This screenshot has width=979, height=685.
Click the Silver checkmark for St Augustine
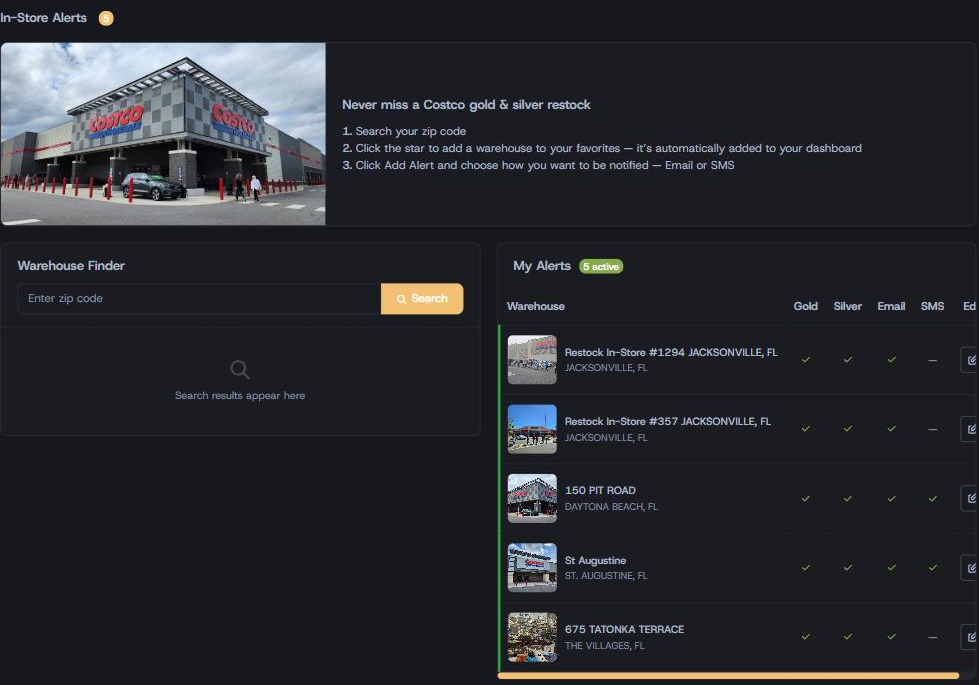(x=847, y=568)
